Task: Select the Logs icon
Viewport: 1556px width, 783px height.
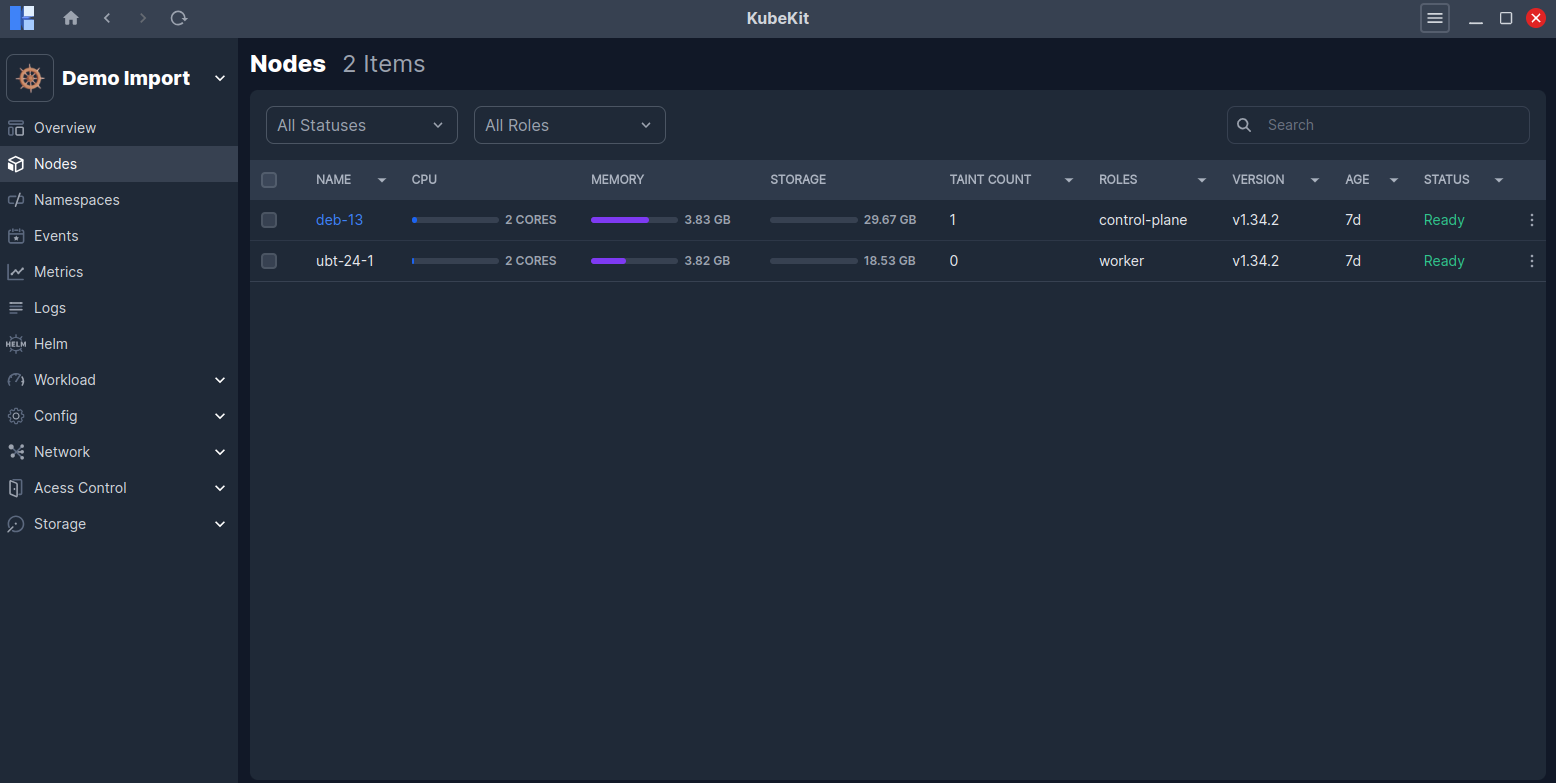Action: [16, 307]
